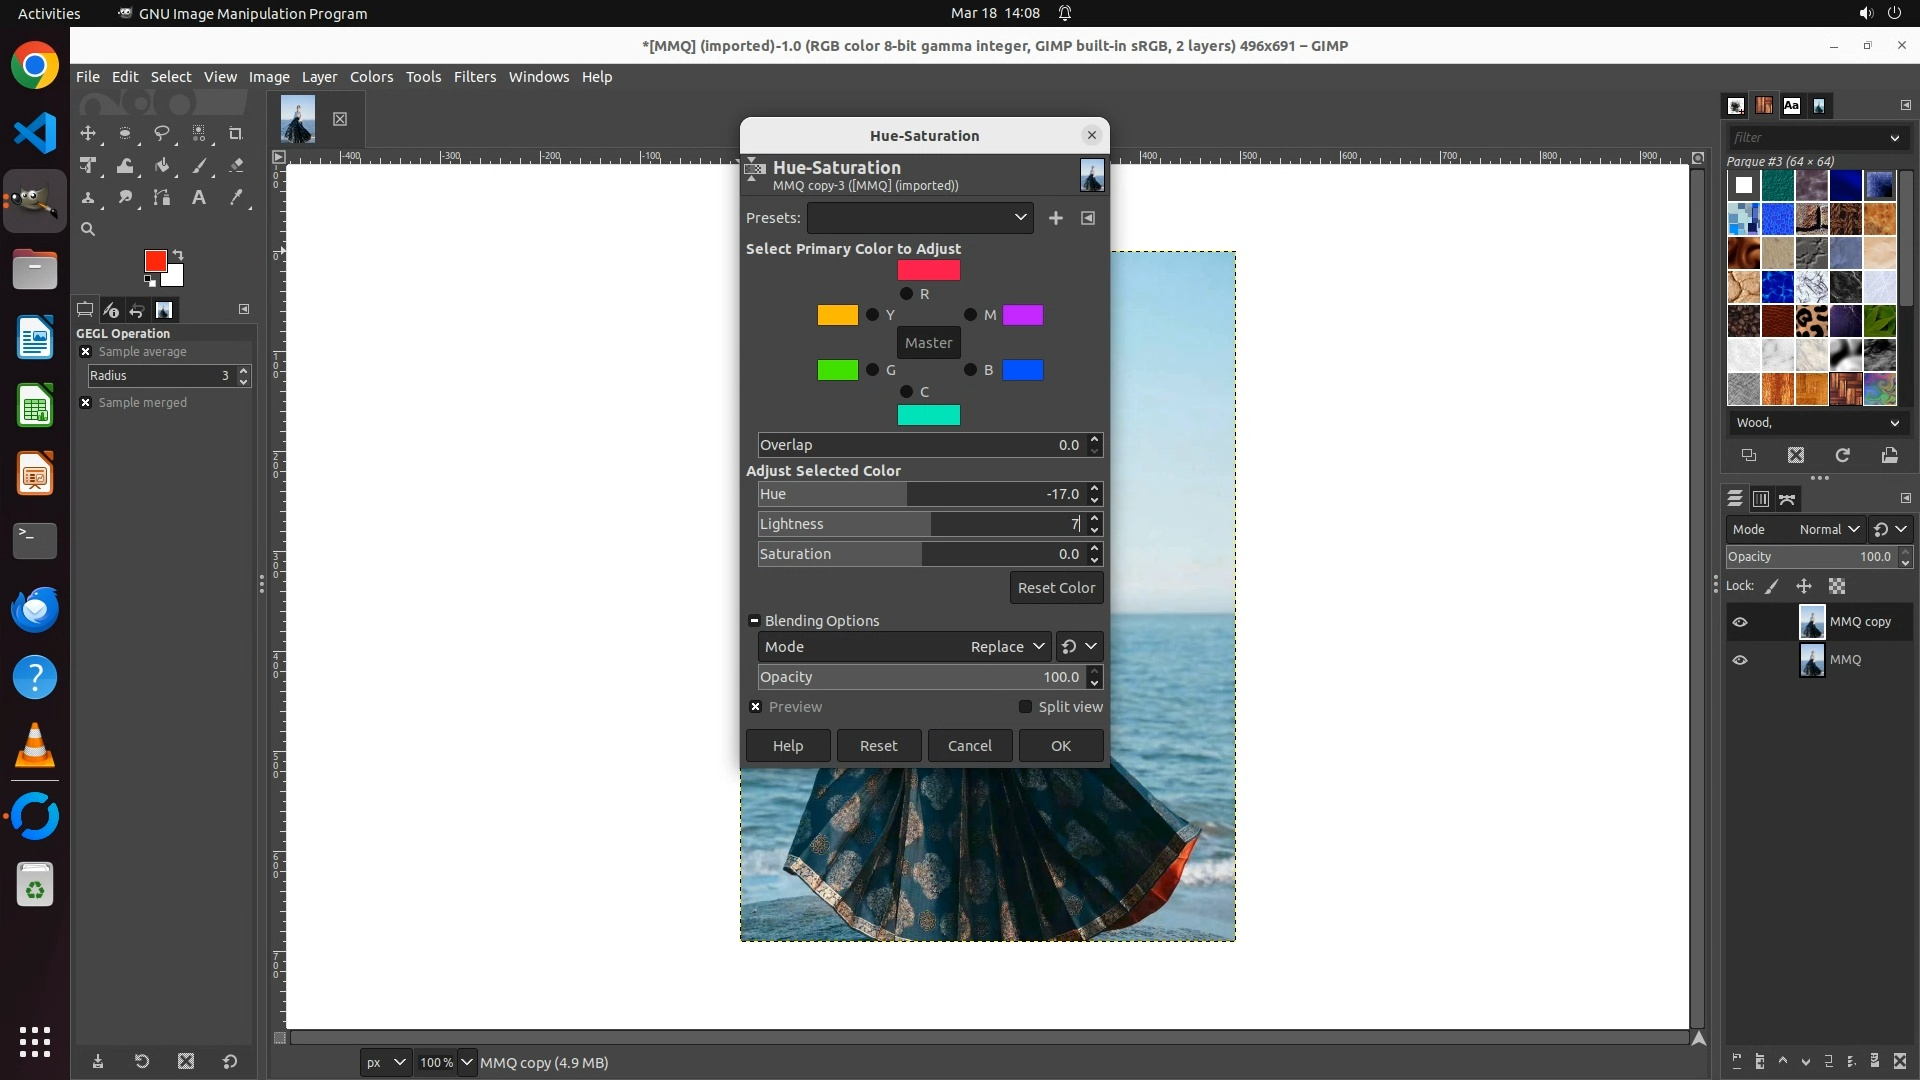Collapse the Blending Options section
1920x1080 pixels.
[754, 621]
